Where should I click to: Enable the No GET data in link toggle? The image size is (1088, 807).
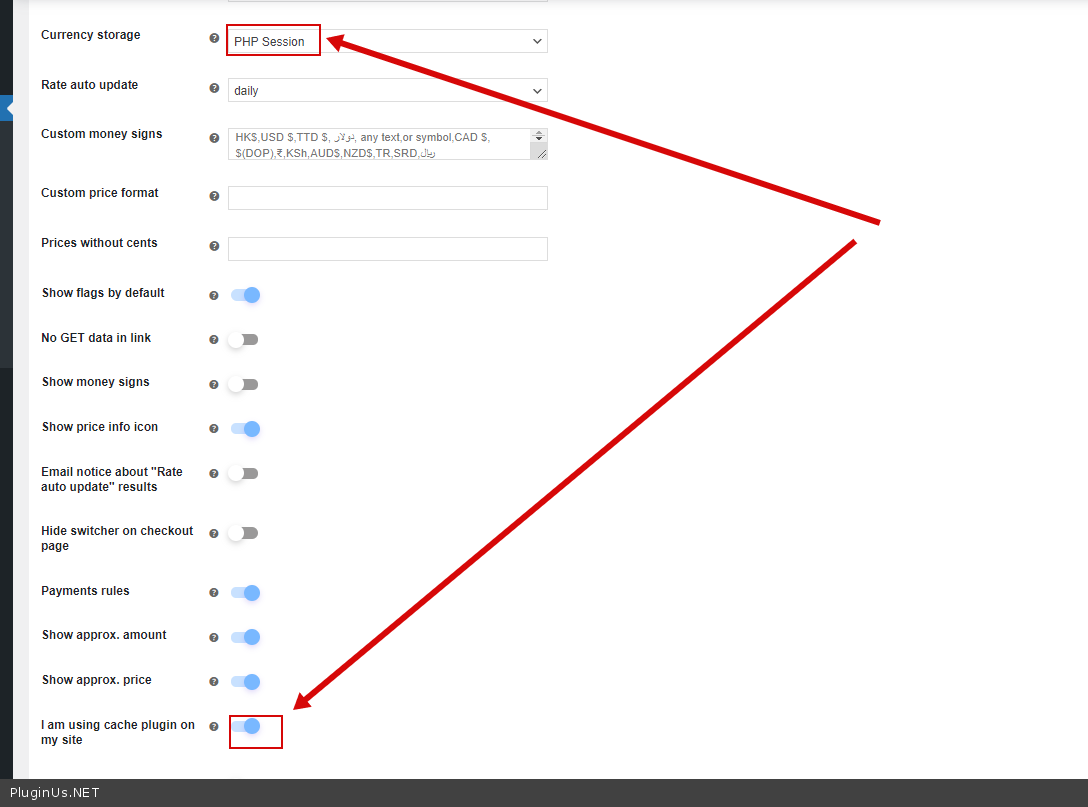[243, 340]
